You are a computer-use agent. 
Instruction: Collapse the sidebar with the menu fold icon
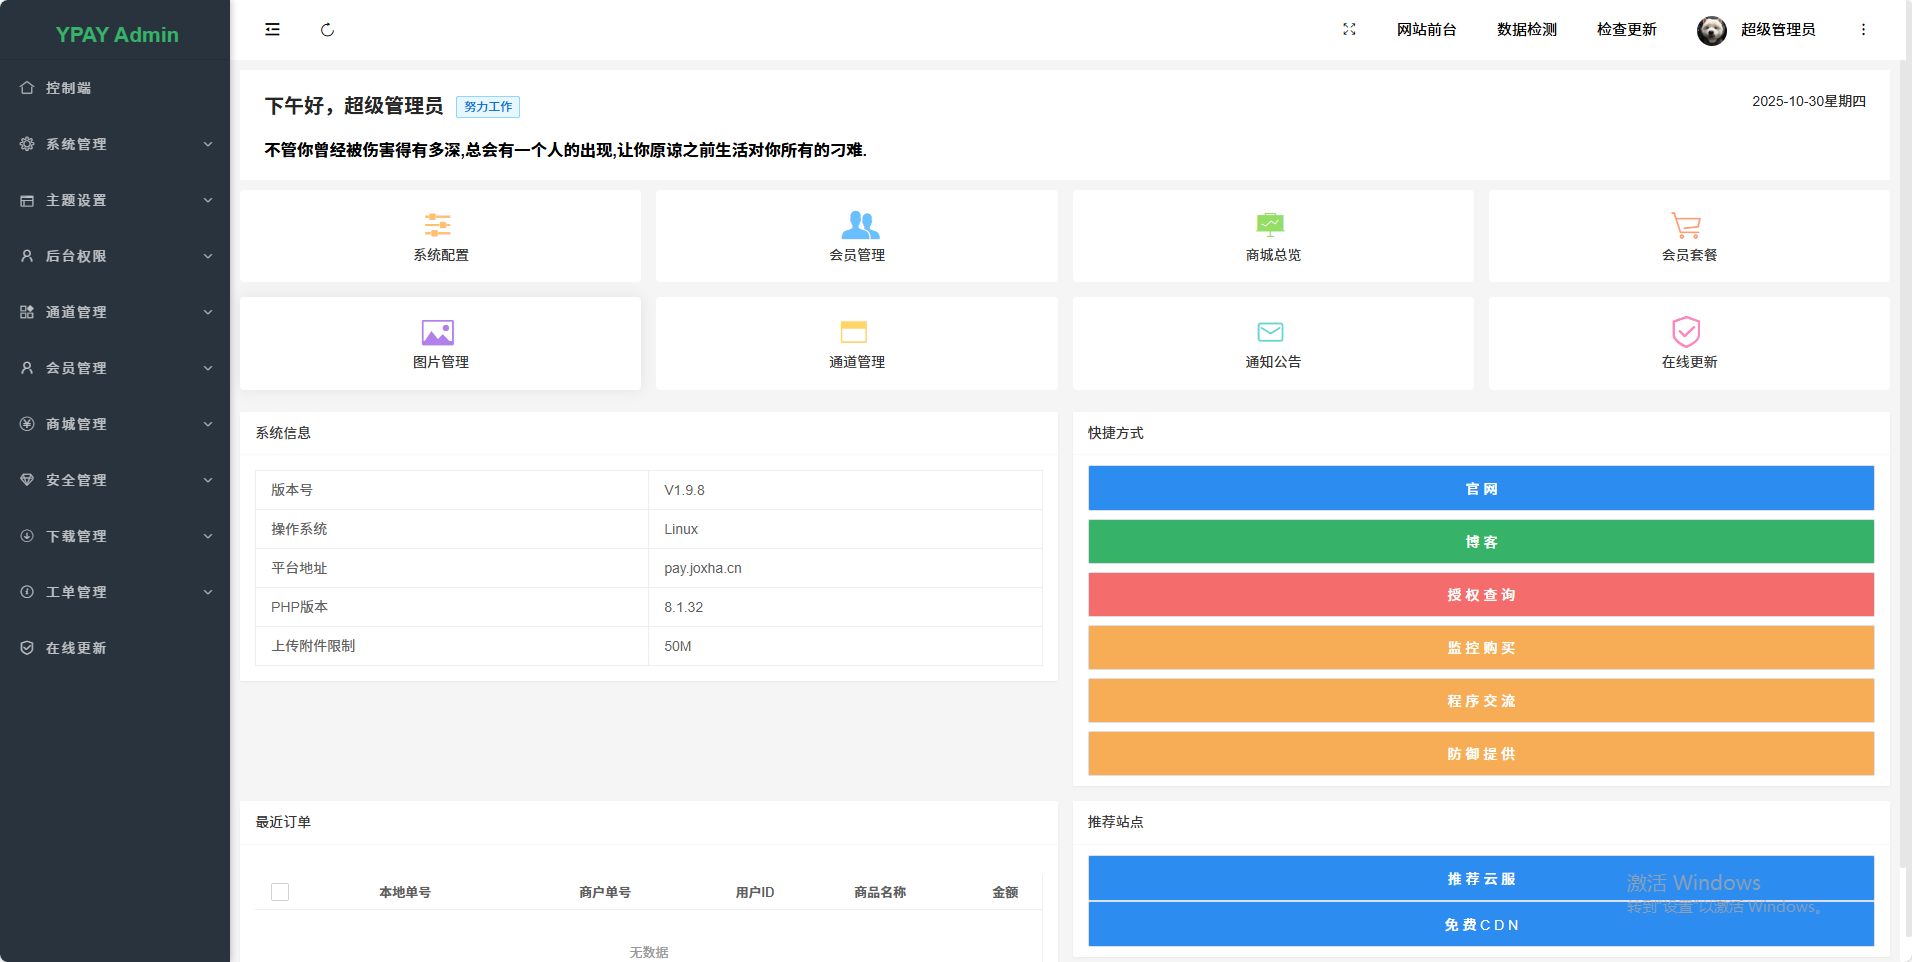[272, 30]
